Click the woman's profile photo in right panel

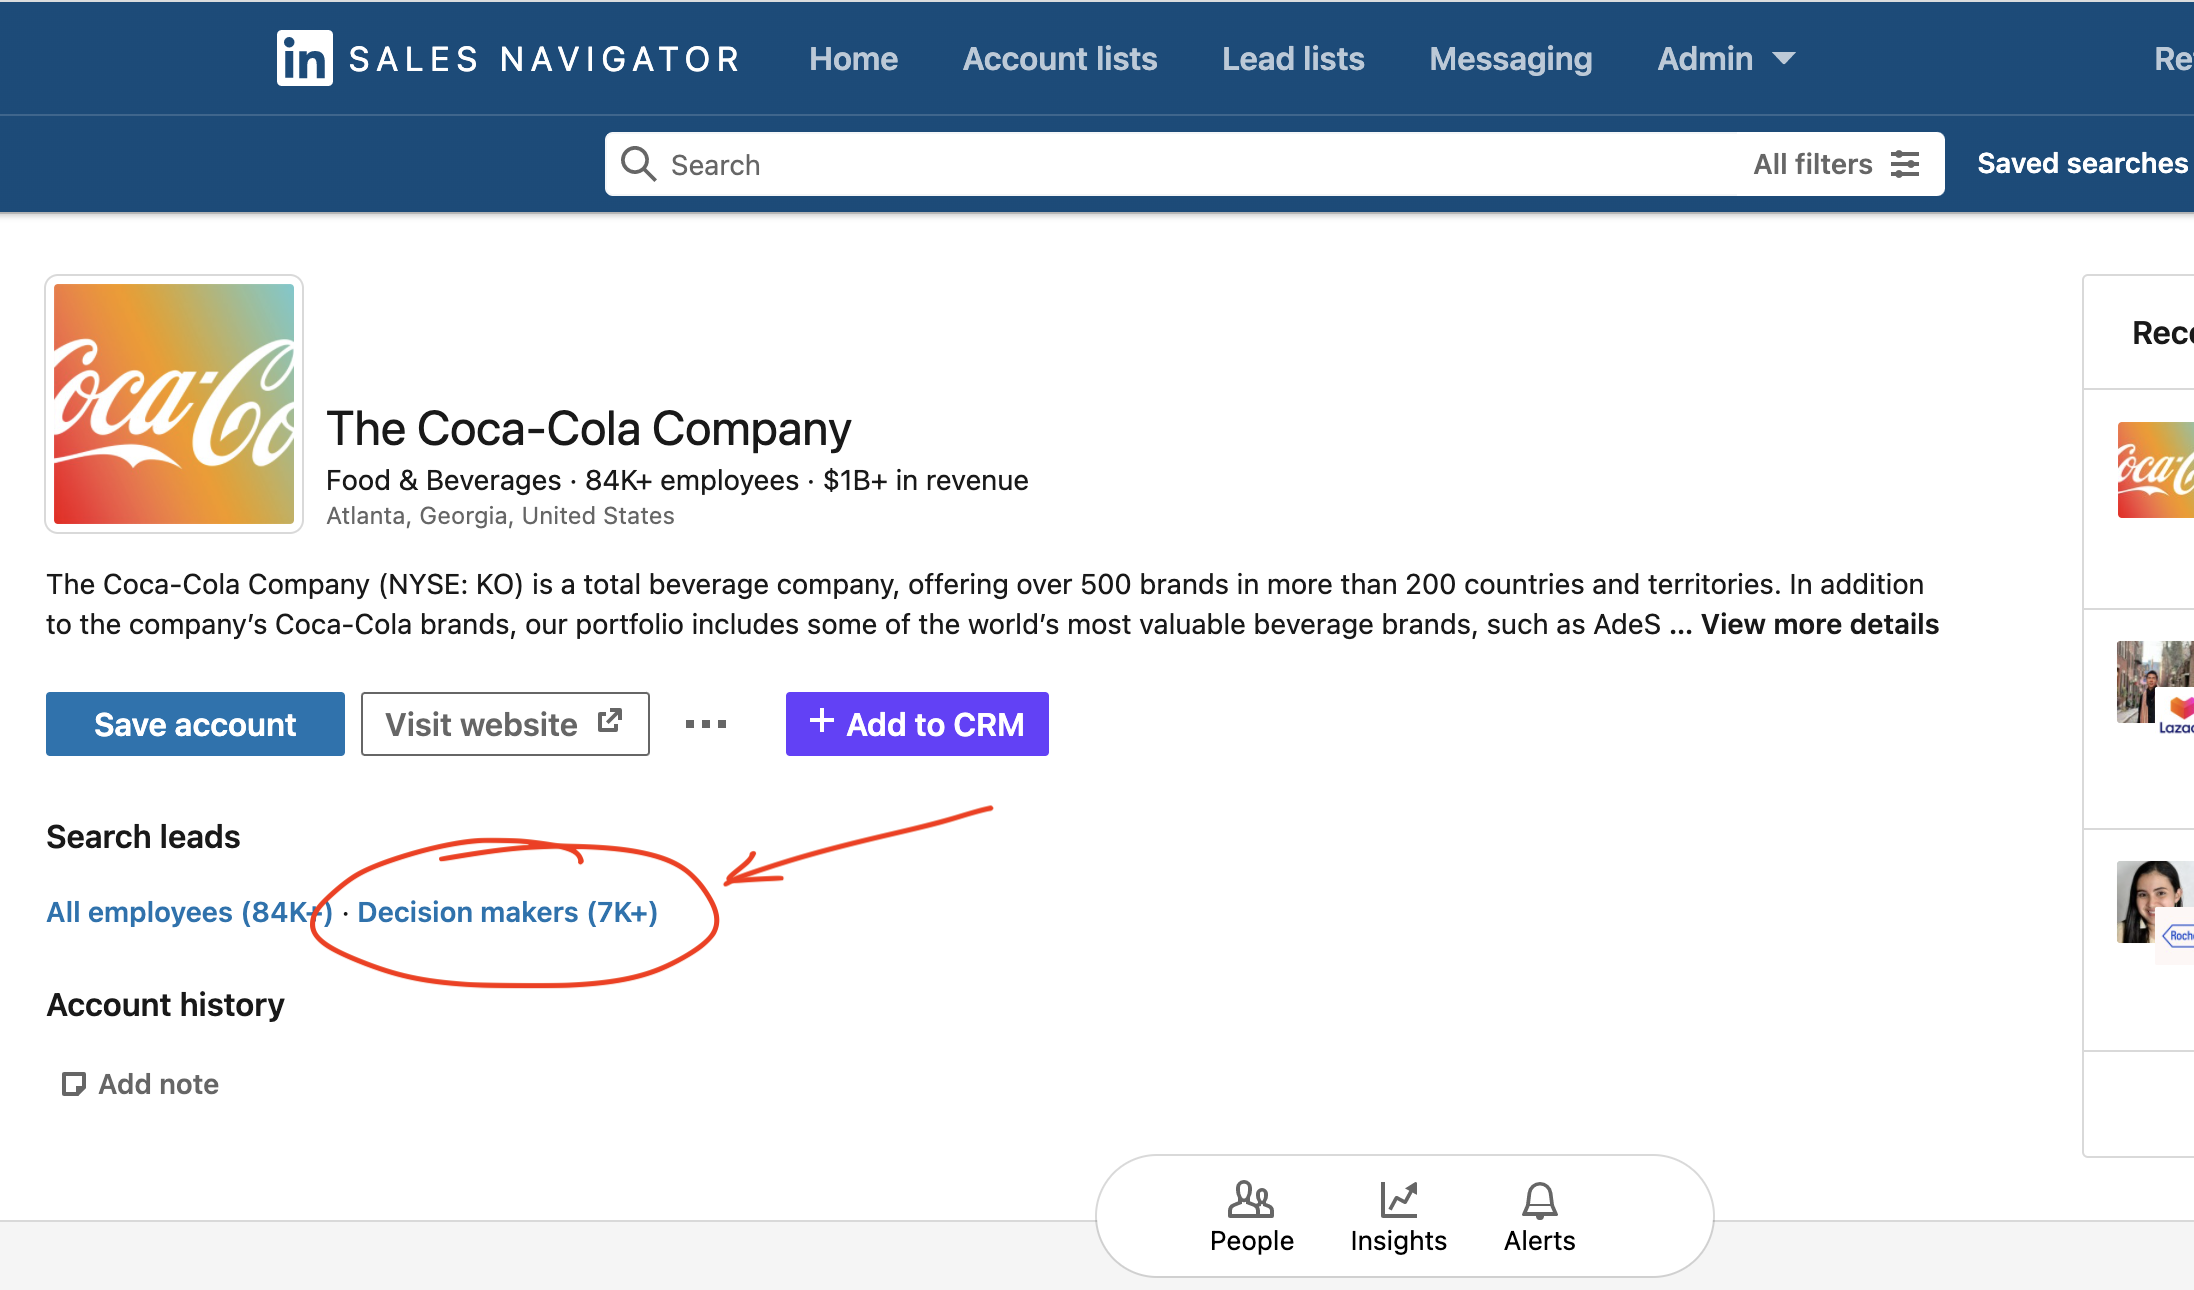[2153, 902]
